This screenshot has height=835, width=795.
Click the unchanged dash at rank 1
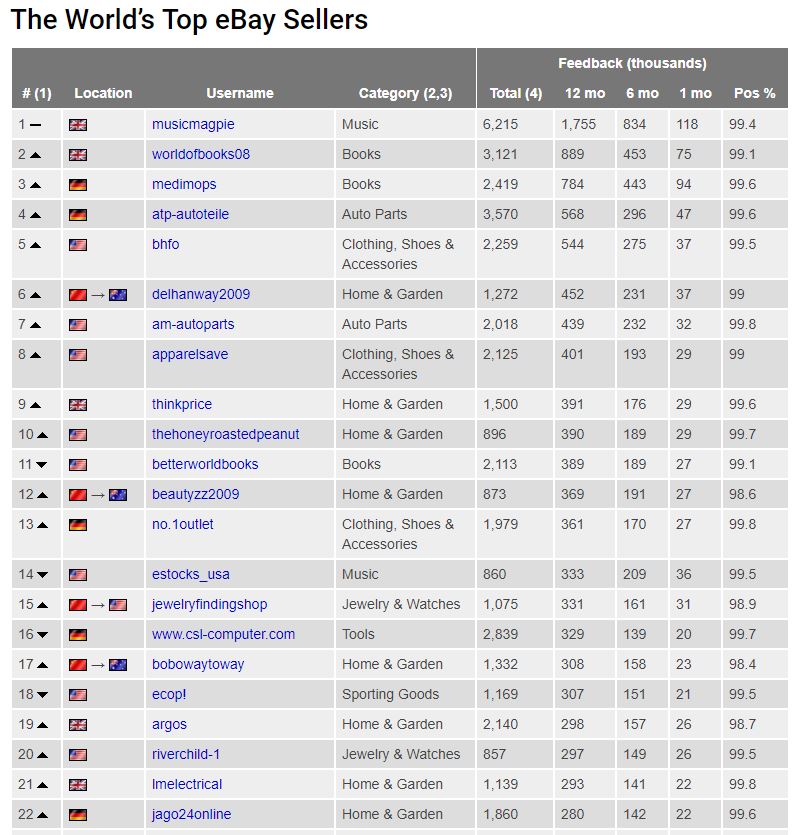click(x=35, y=125)
